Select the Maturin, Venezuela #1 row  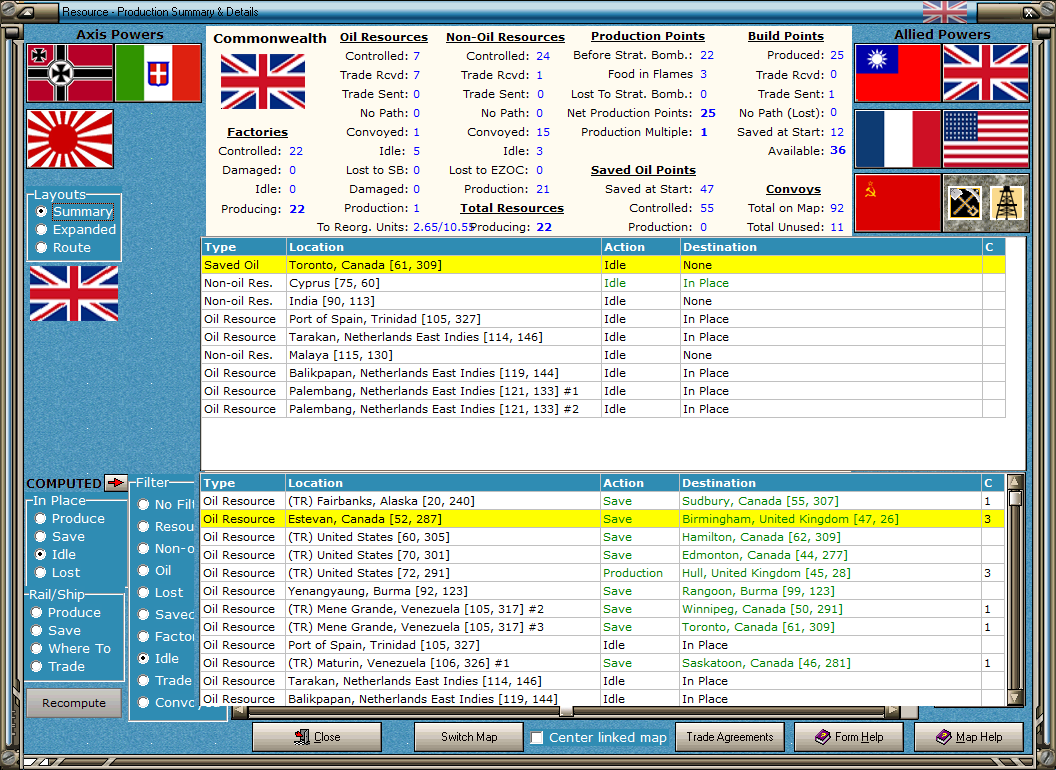click(602, 663)
